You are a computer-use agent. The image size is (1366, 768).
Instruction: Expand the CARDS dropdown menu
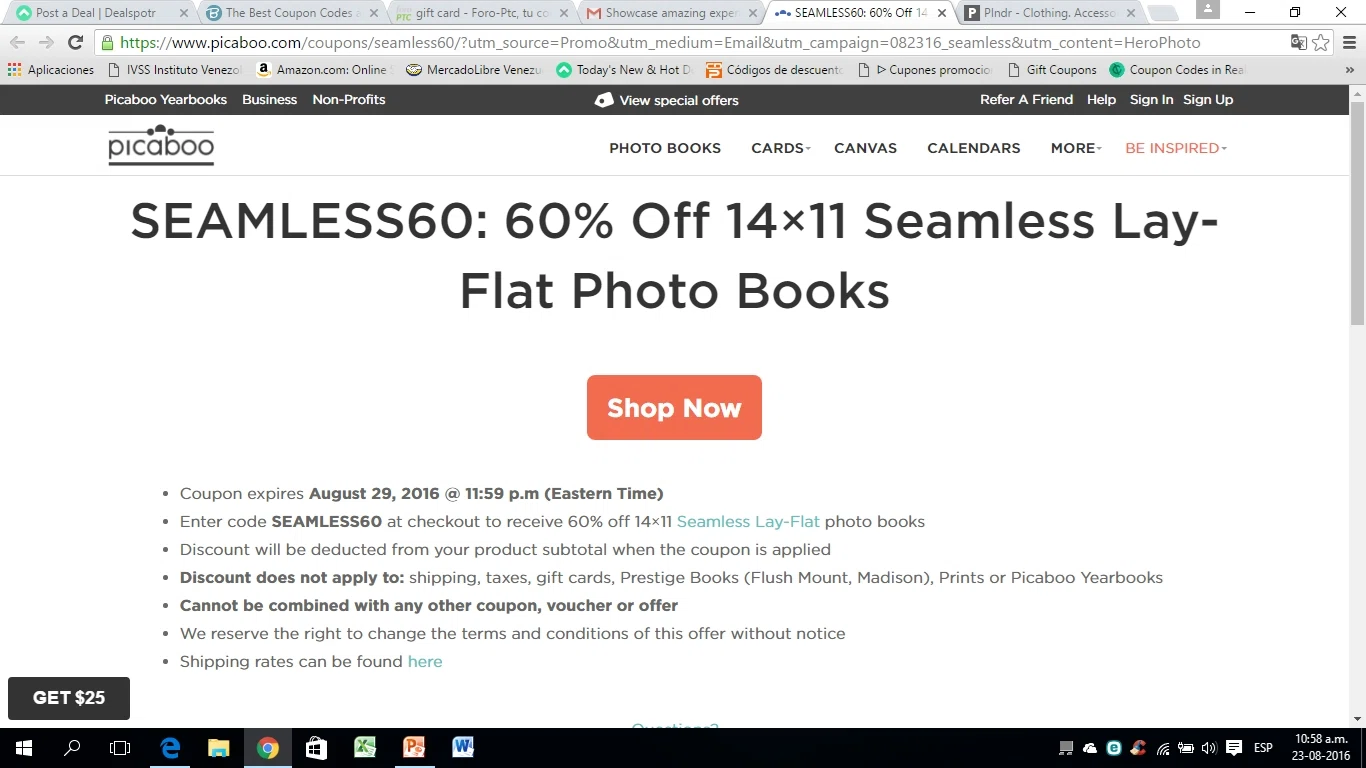781,148
